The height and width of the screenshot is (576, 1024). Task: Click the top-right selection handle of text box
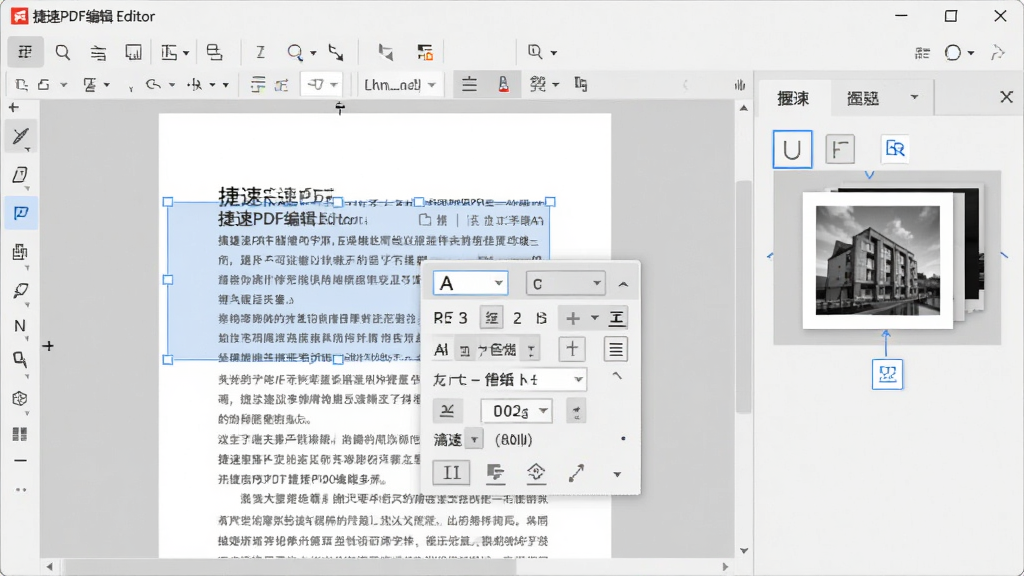[x=550, y=202]
